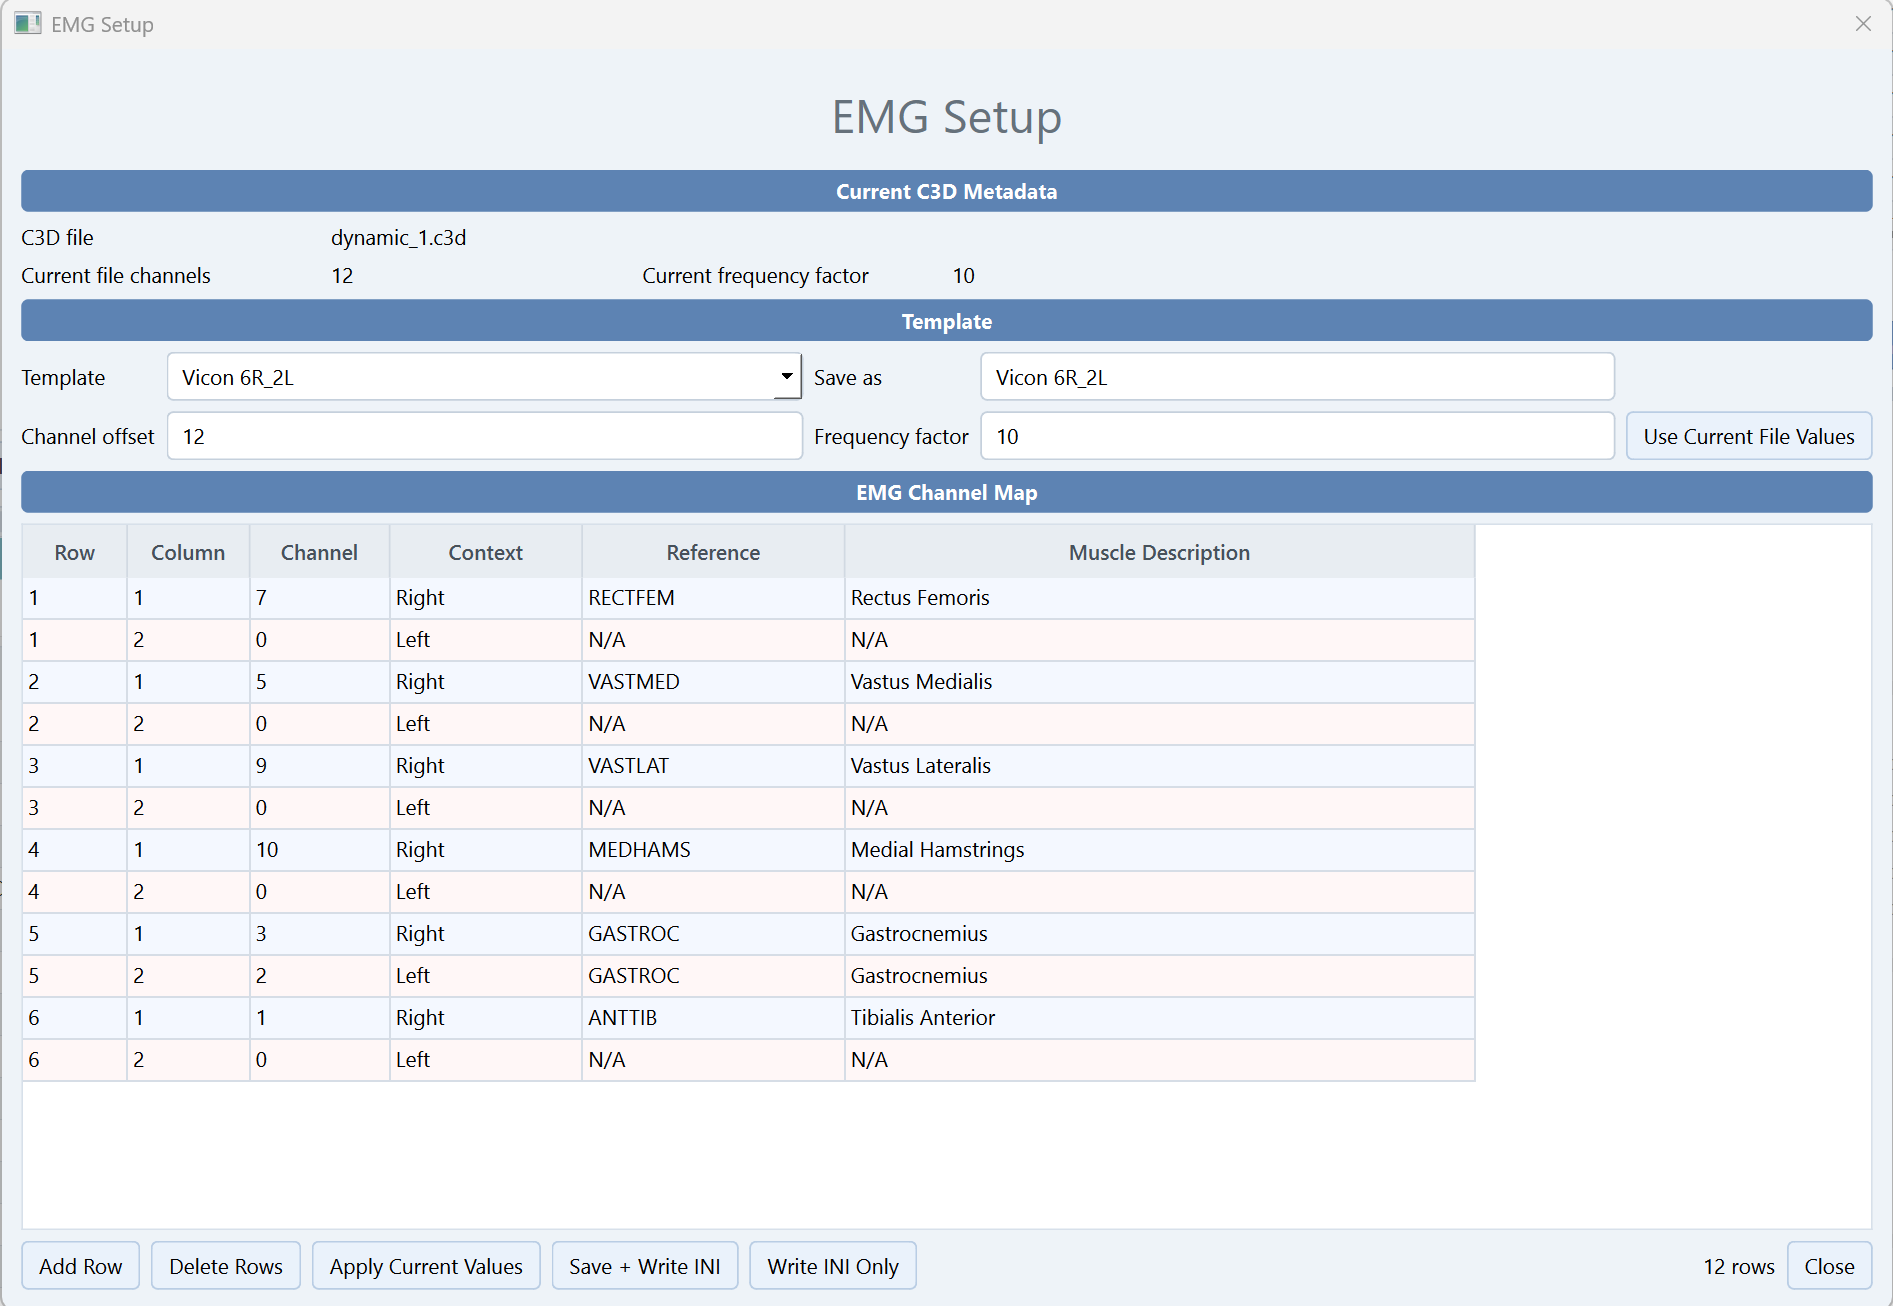Close the EMG Setup window
The width and height of the screenshot is (1893, 1306).
(1863, 24)
